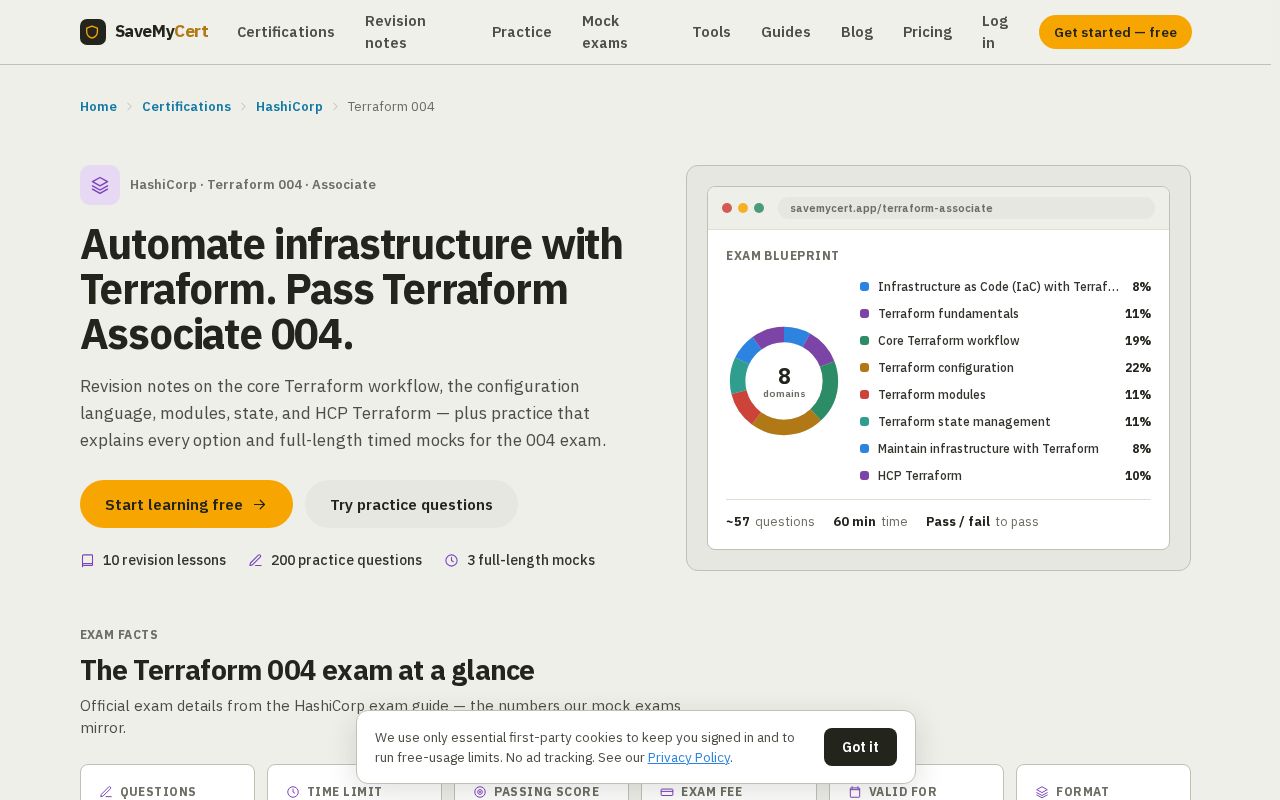This screenshot has width=1280, height=800.
Task: Click Get started — free button
Action: [1115, 32]
